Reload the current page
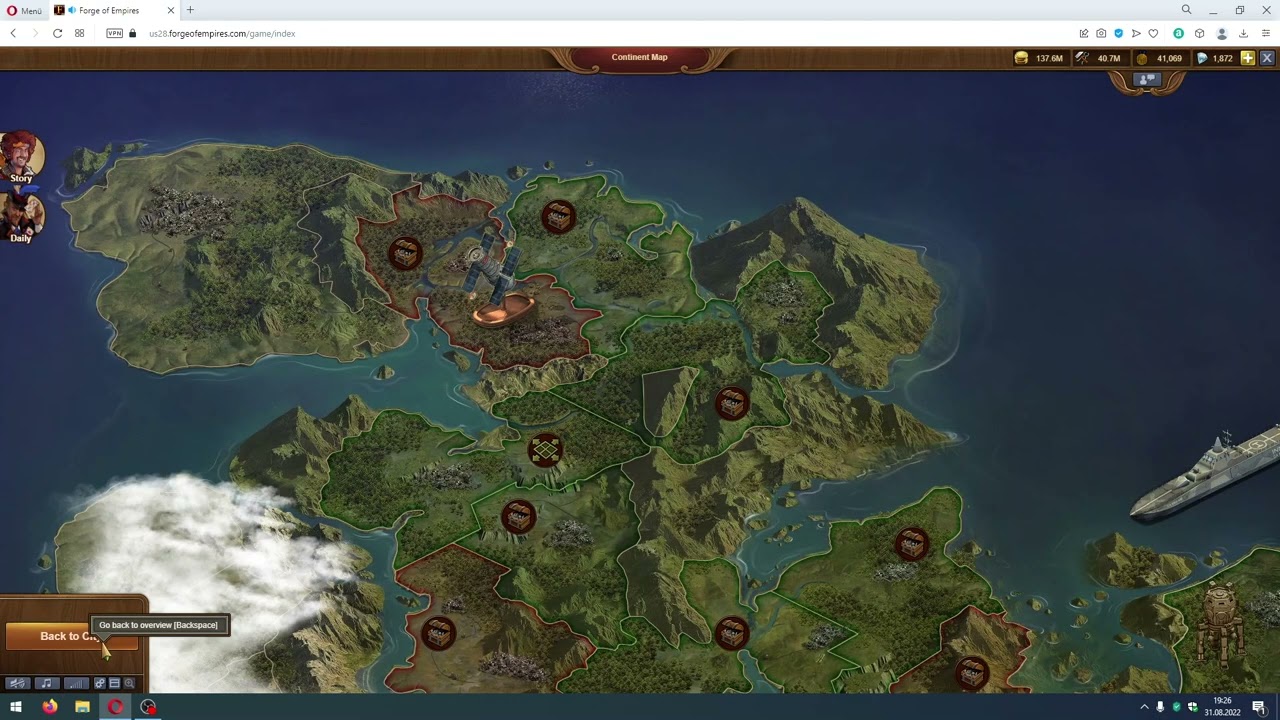This screenshot has height=720, width=1280. 57,33
